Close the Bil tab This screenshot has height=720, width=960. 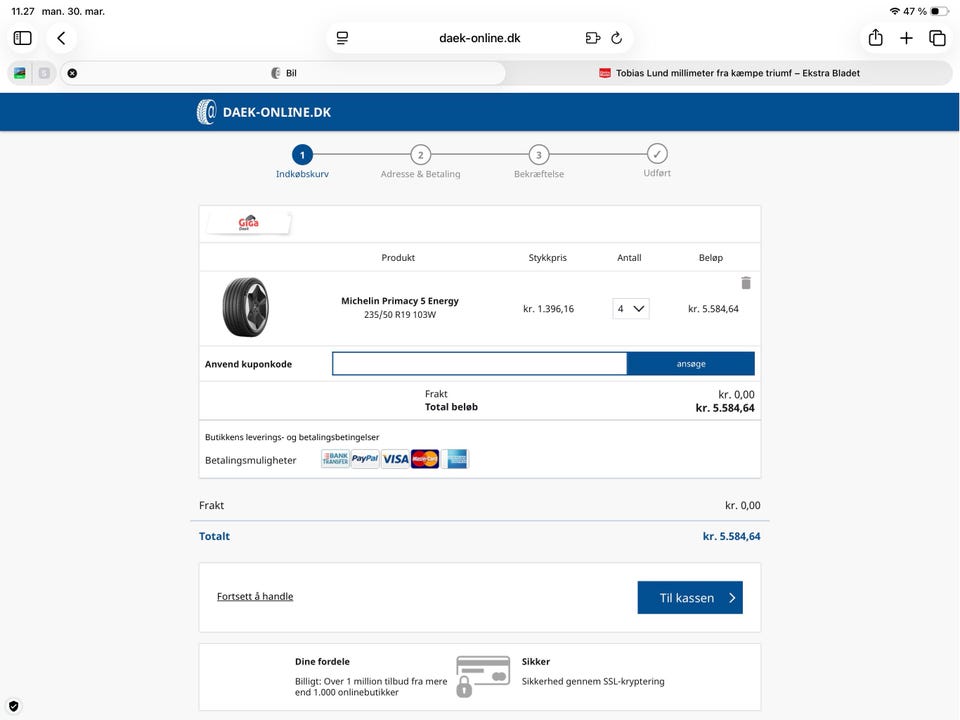click(72, 73)
